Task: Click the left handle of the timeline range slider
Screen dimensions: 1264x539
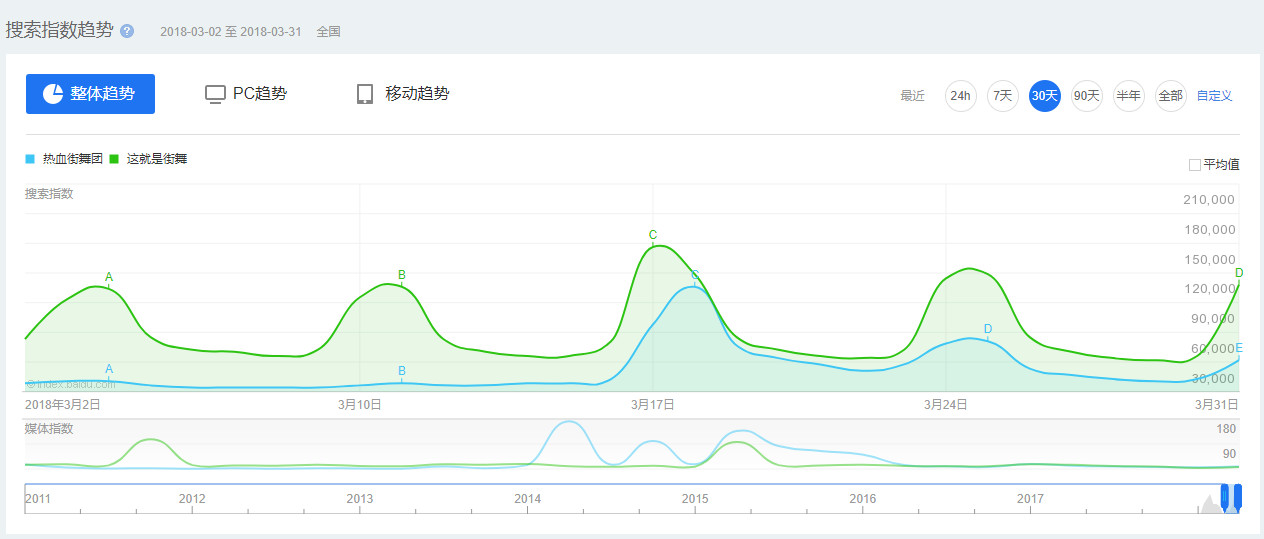Action: pyautogui.click(x=1225, y=496)
